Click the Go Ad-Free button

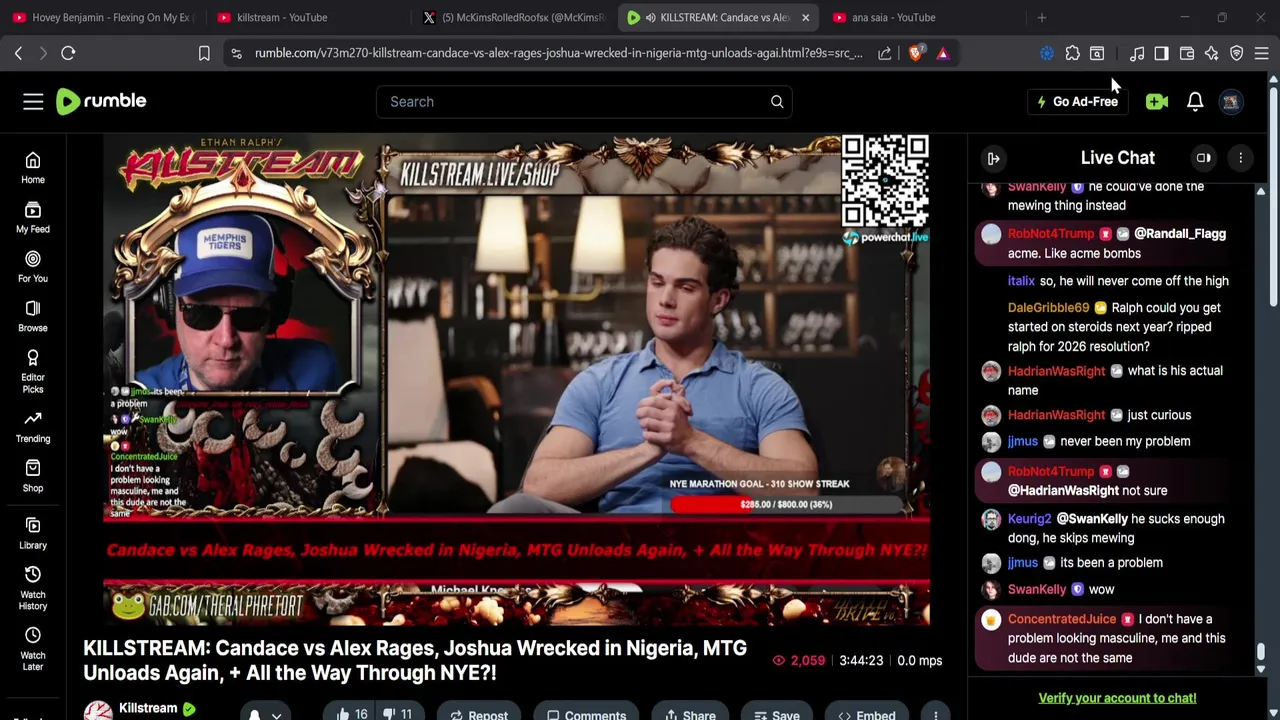click(x=1077, y=101)
